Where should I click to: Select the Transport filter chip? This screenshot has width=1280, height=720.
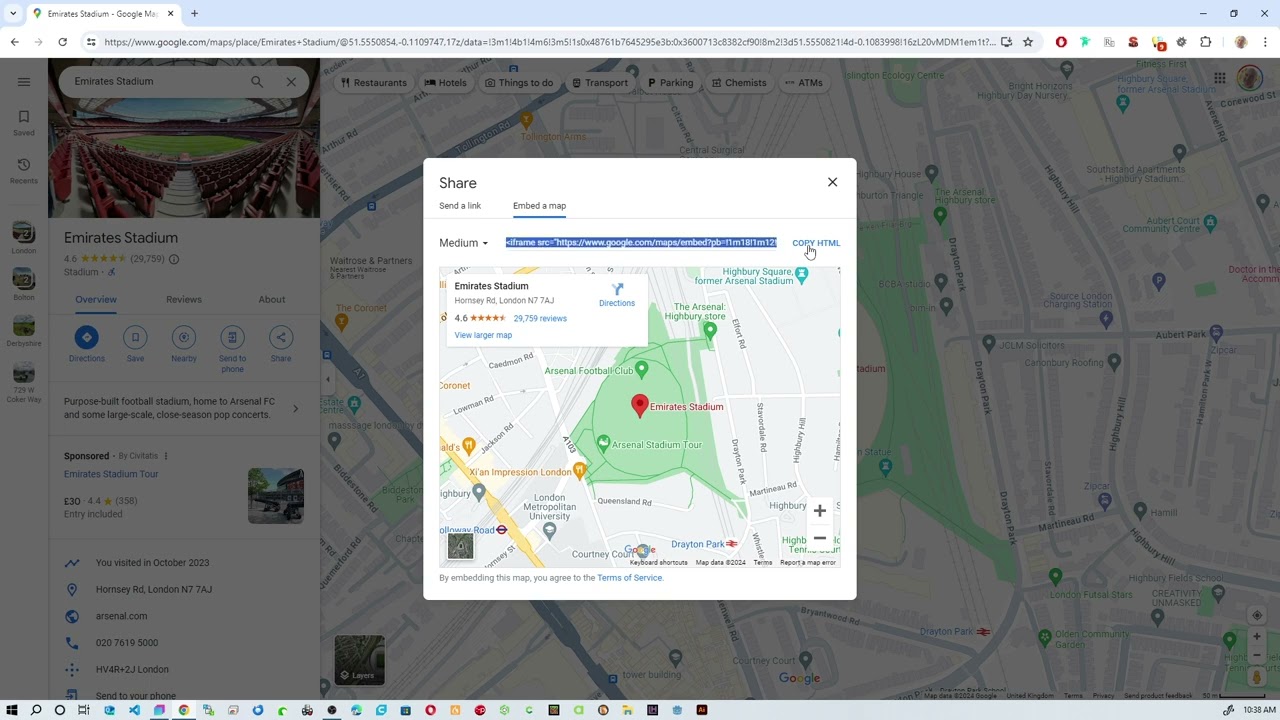599,83
